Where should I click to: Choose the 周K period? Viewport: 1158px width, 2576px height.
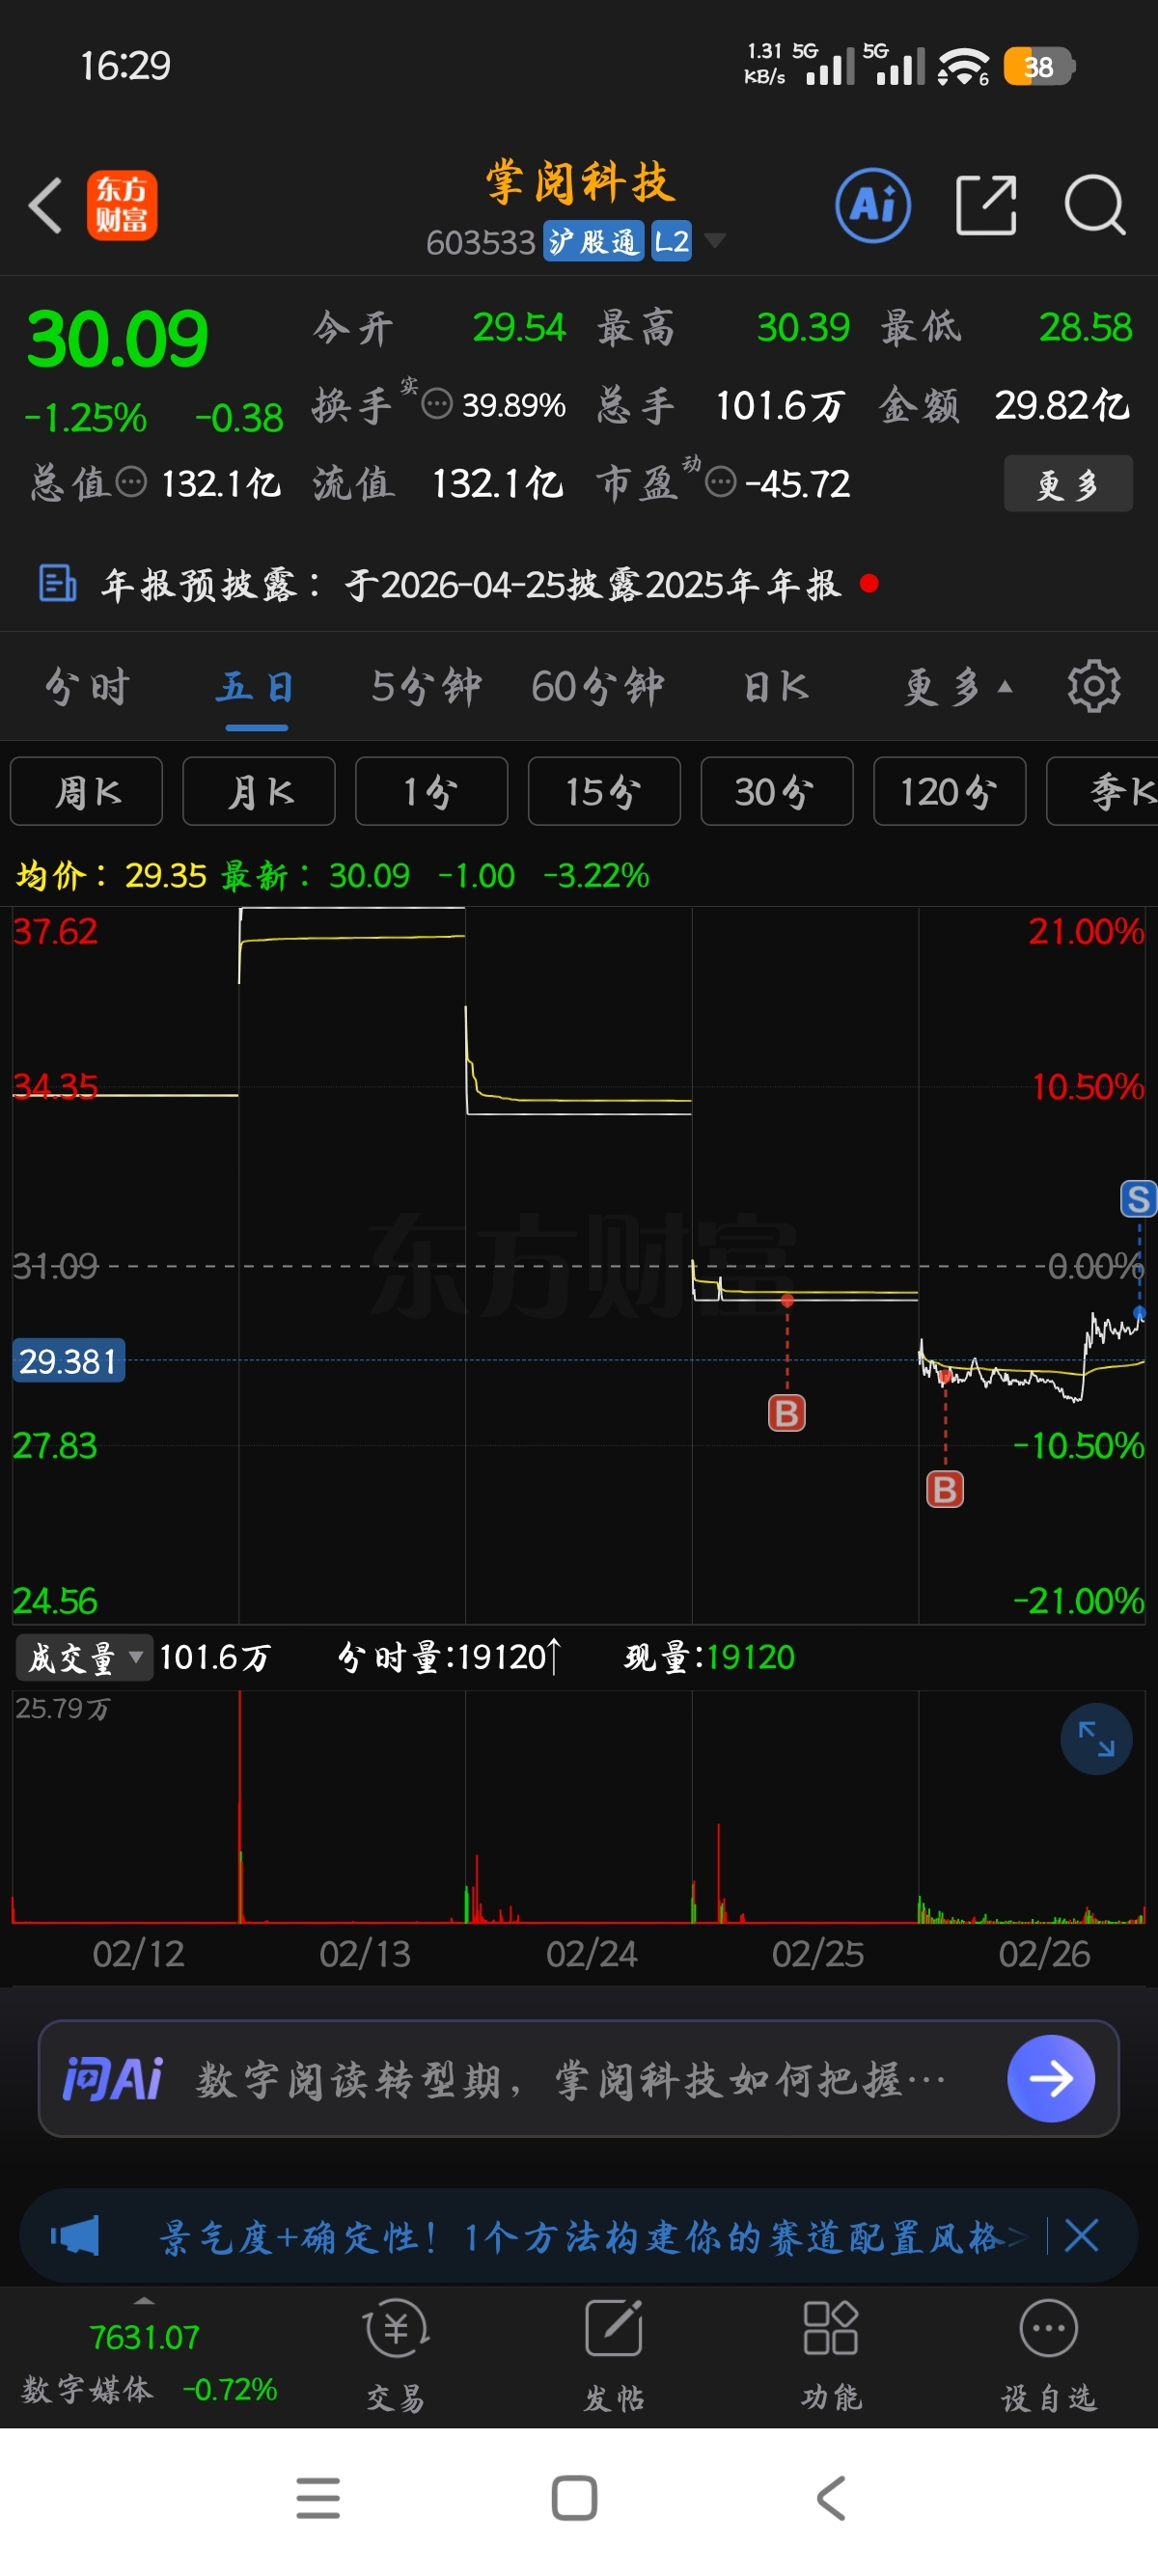[87, 792]
